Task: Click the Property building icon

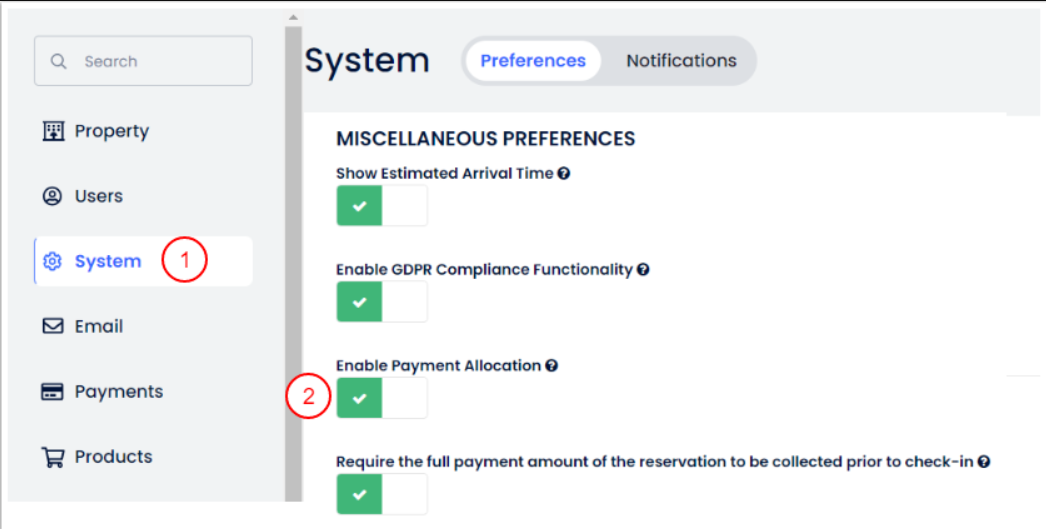Action: 53,131
